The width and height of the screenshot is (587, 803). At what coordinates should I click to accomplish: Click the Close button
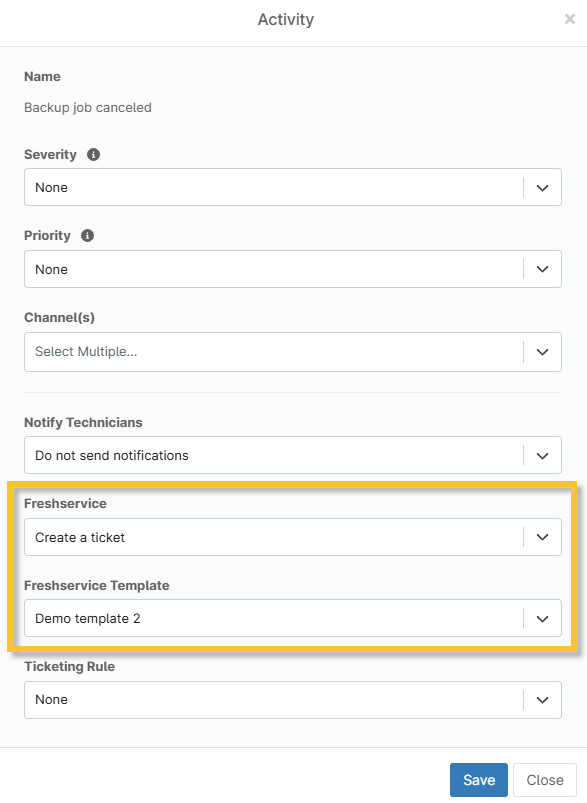point(543,780)
